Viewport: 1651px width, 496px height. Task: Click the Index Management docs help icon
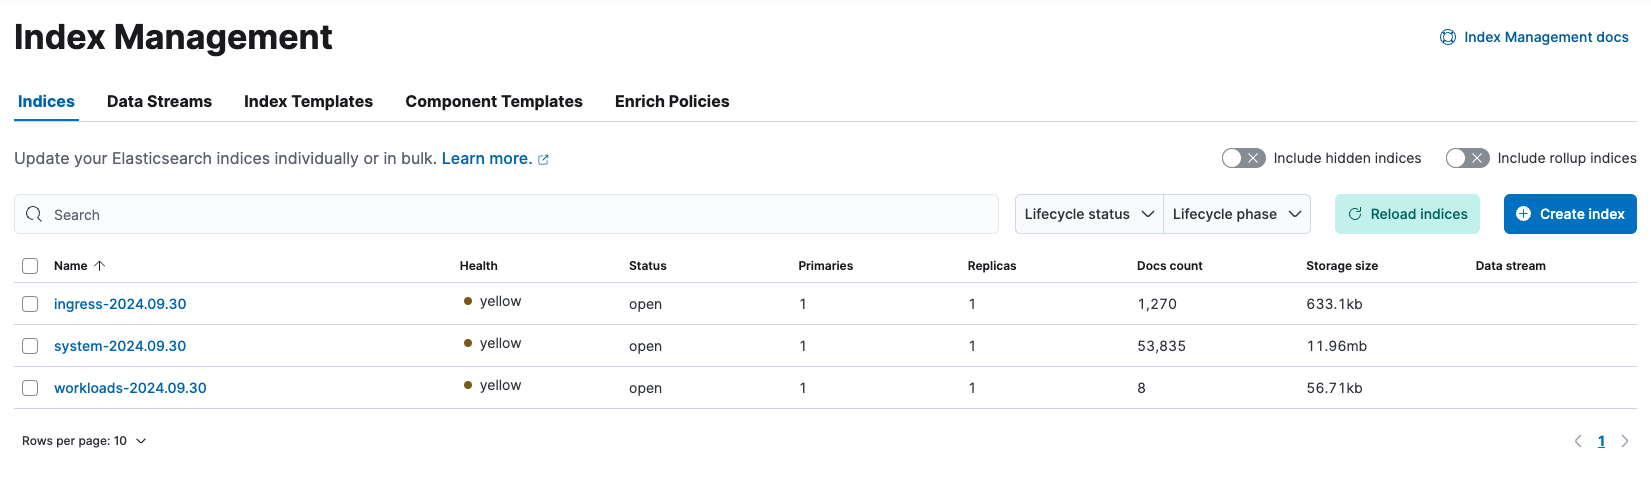pos(1447,37)
